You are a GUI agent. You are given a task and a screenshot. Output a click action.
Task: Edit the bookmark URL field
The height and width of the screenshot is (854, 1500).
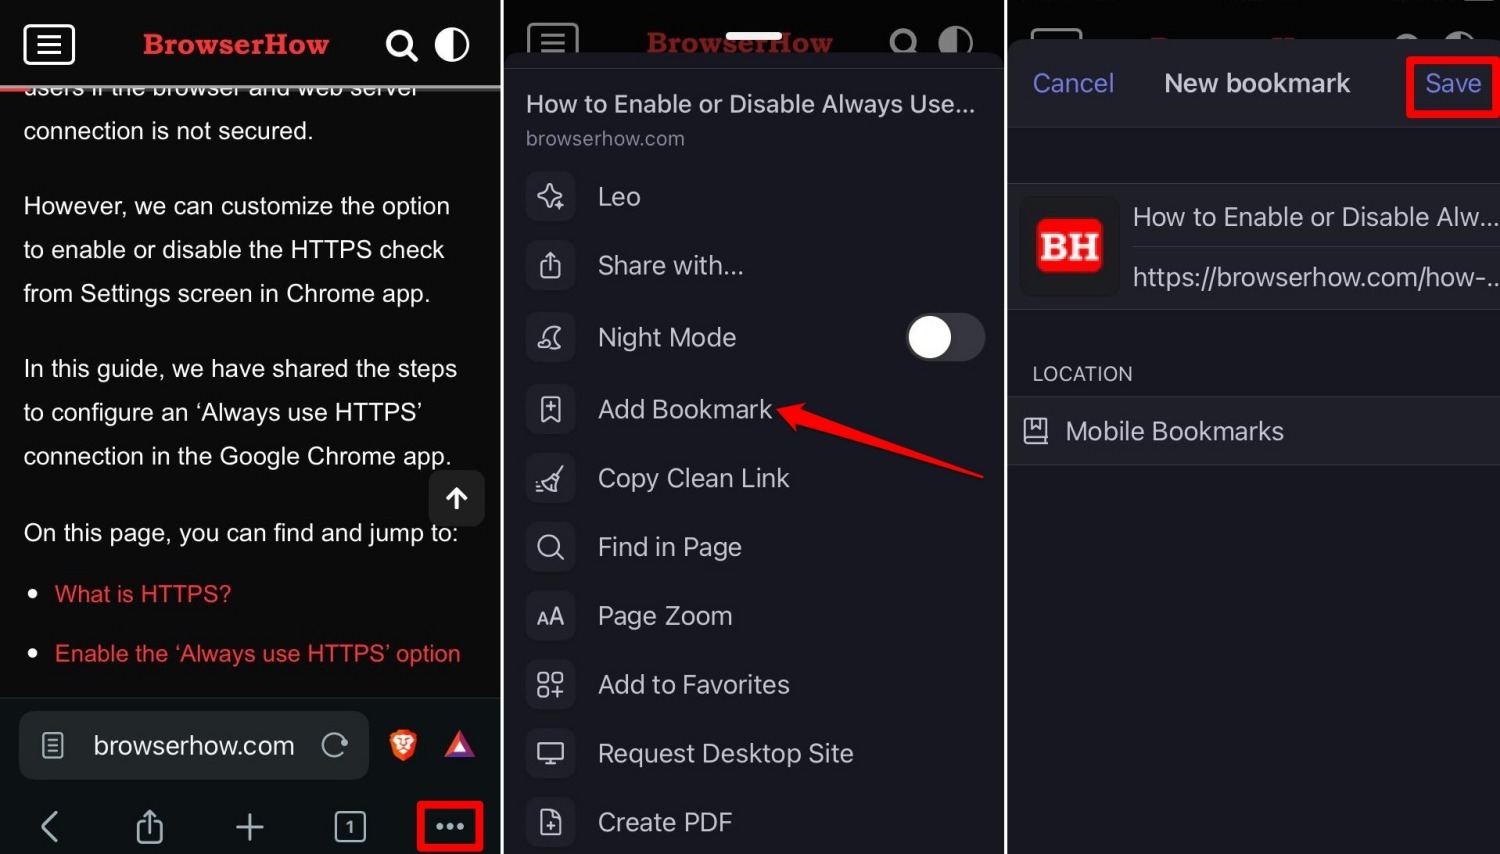point(1315,277)
